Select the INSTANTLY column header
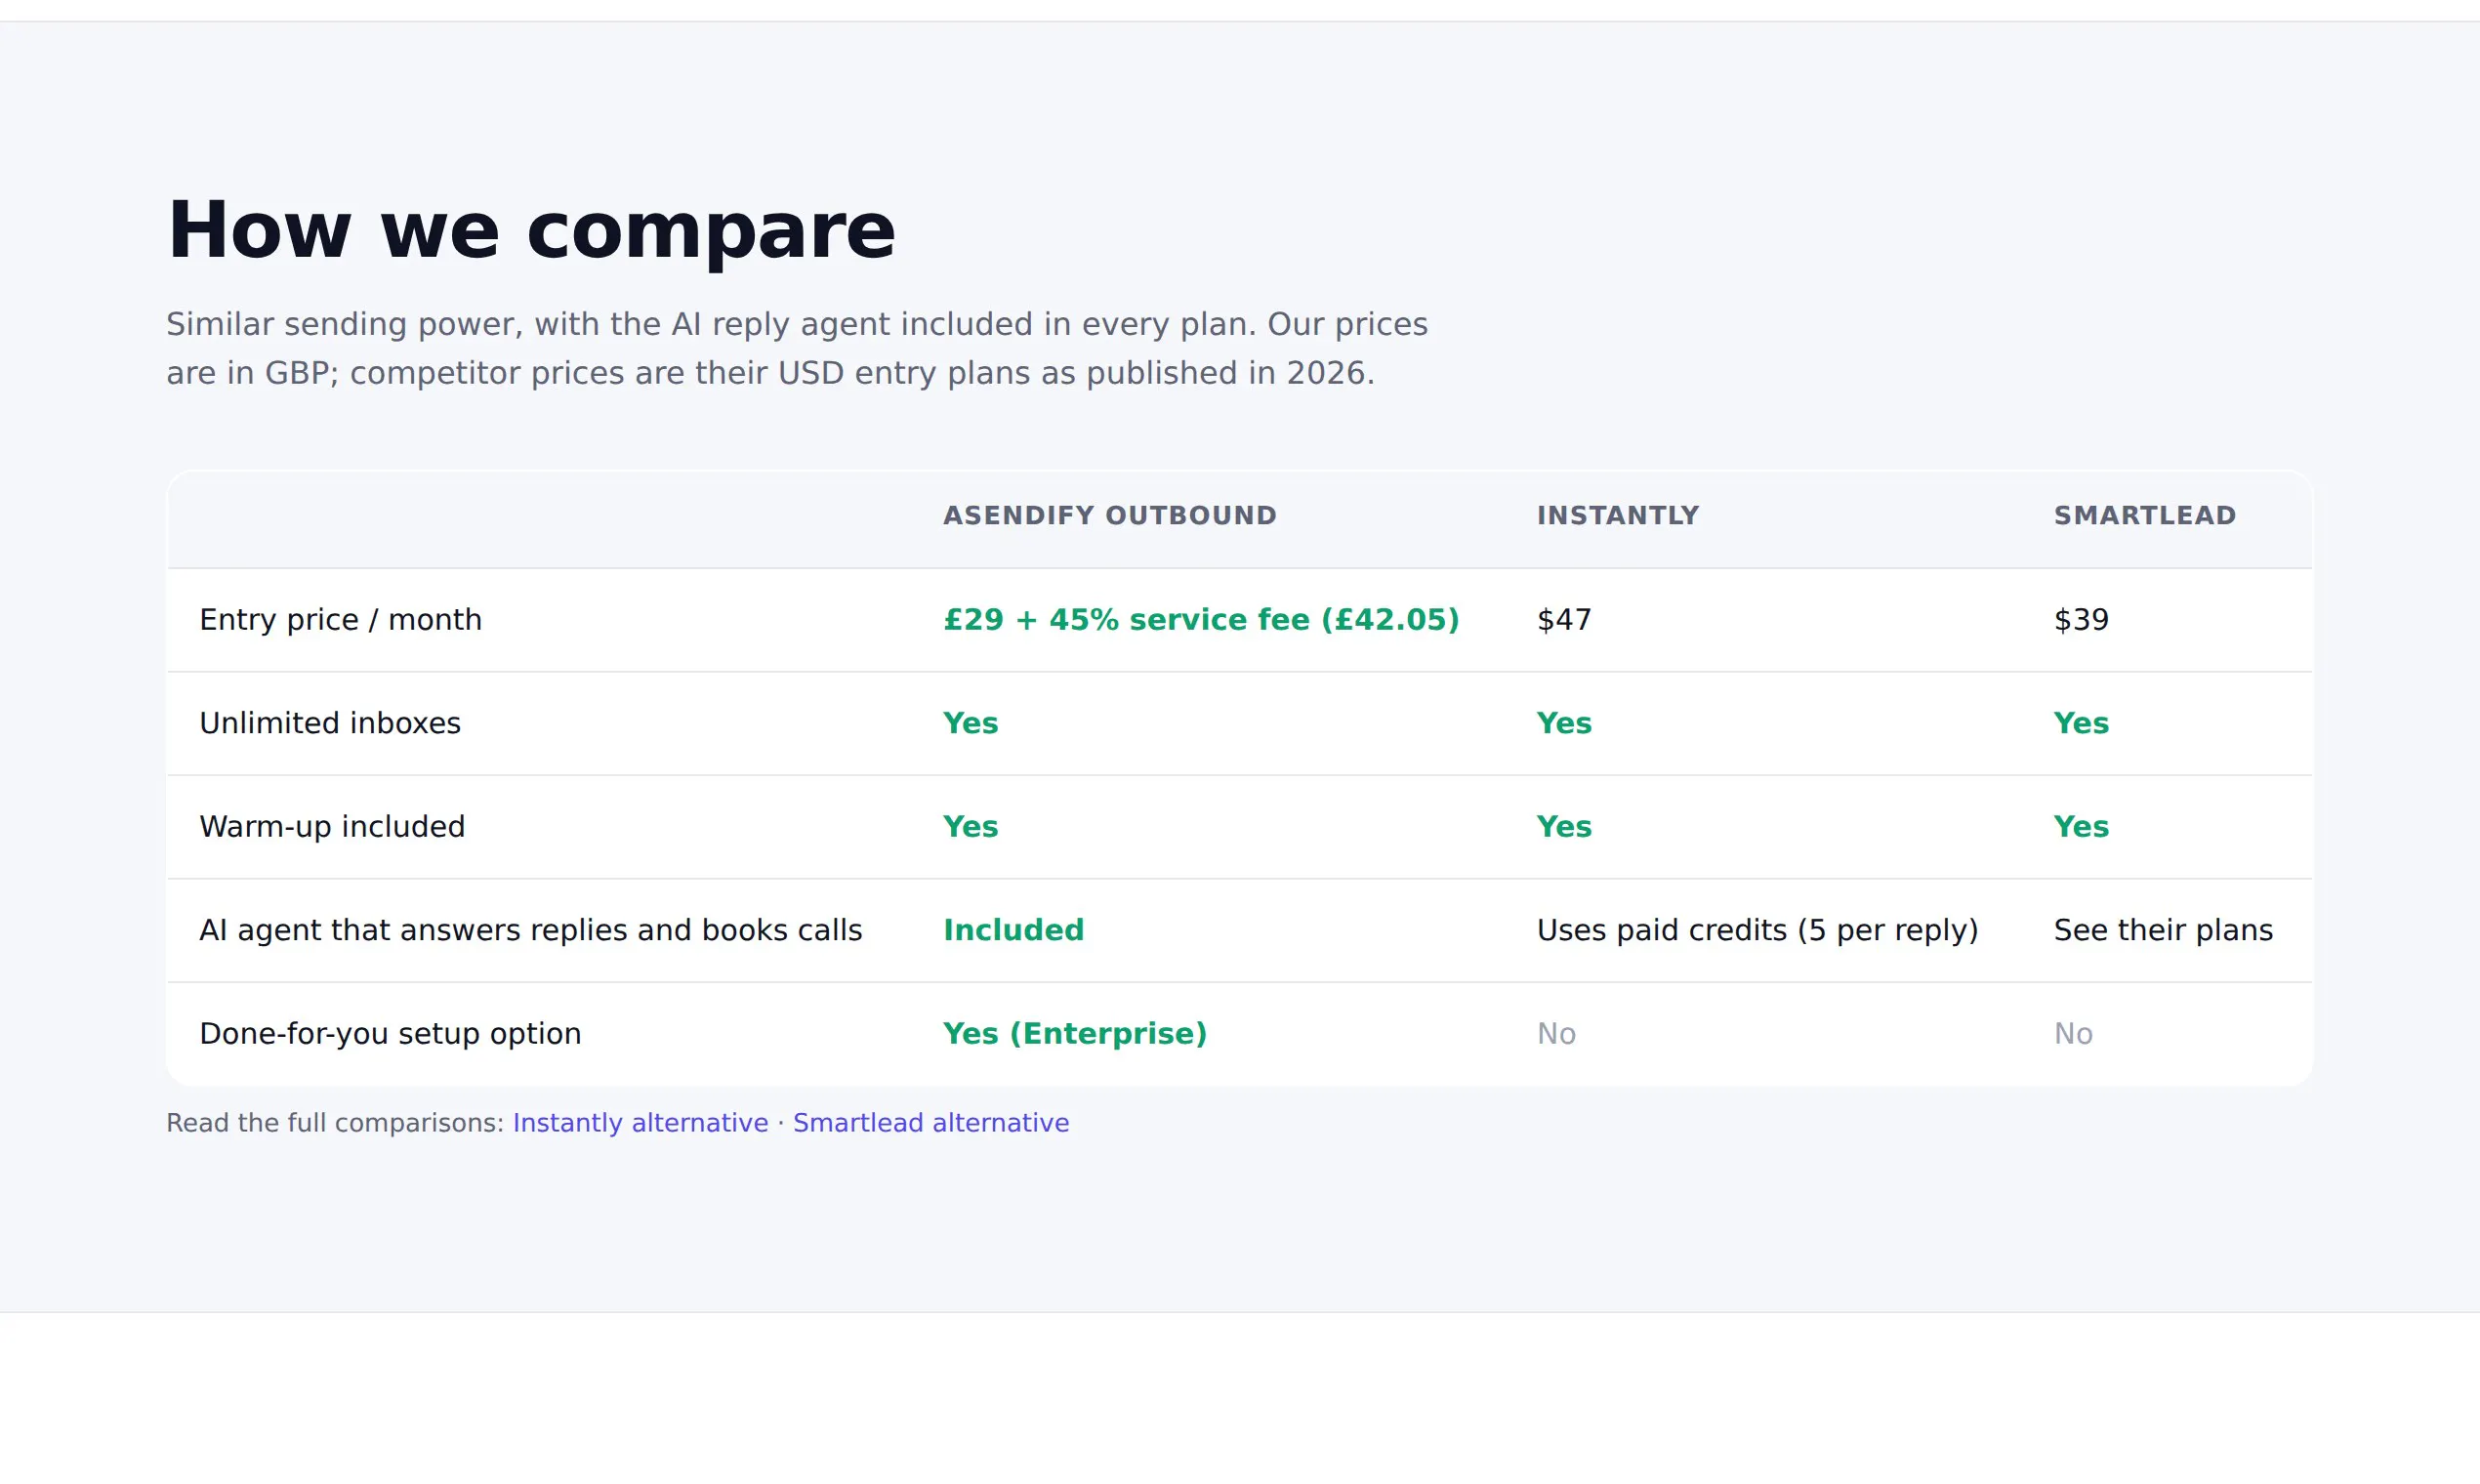The image size is (2480, 1484). click(1618, 516)
